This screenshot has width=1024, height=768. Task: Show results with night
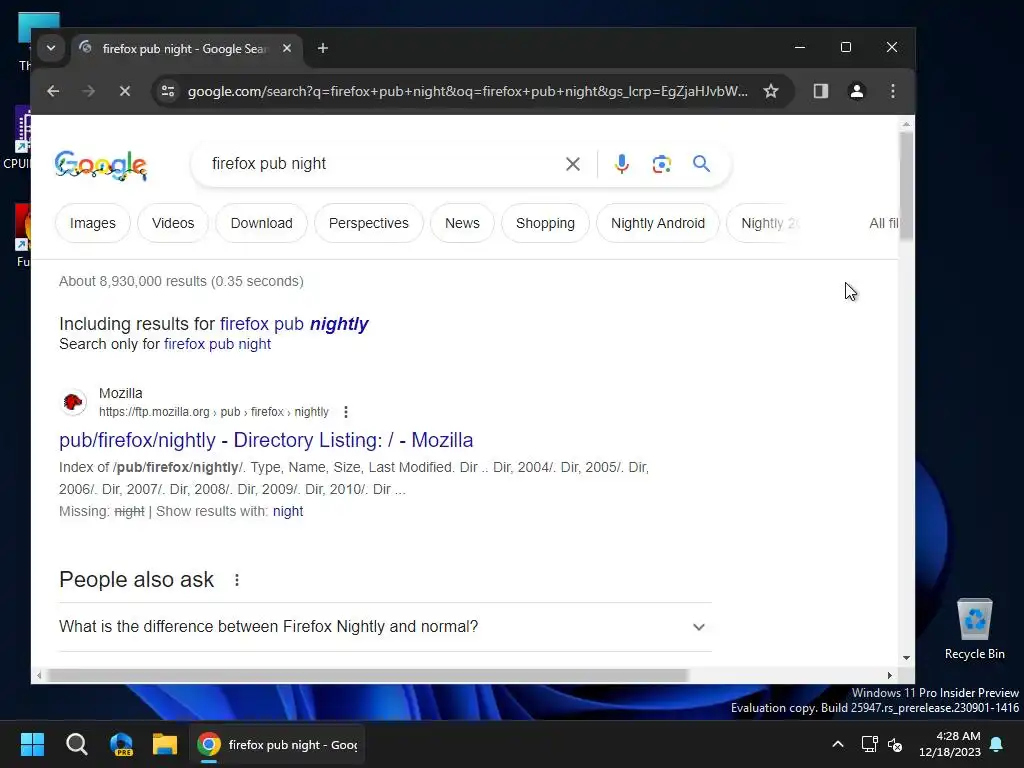(x=288, y=511)
